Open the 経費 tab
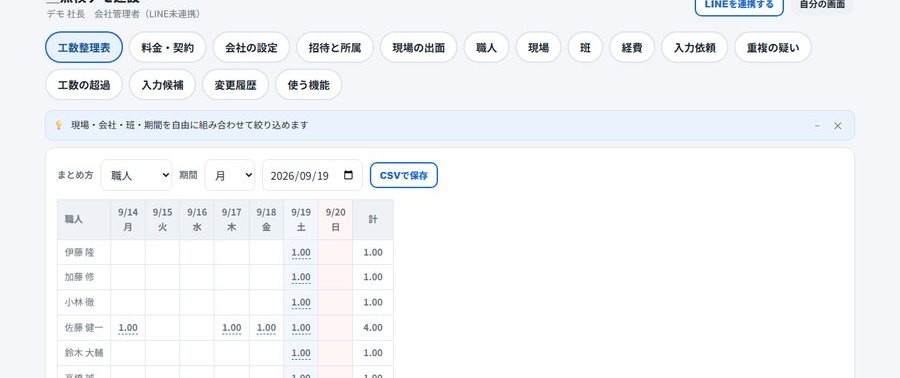 click(632, 48)
